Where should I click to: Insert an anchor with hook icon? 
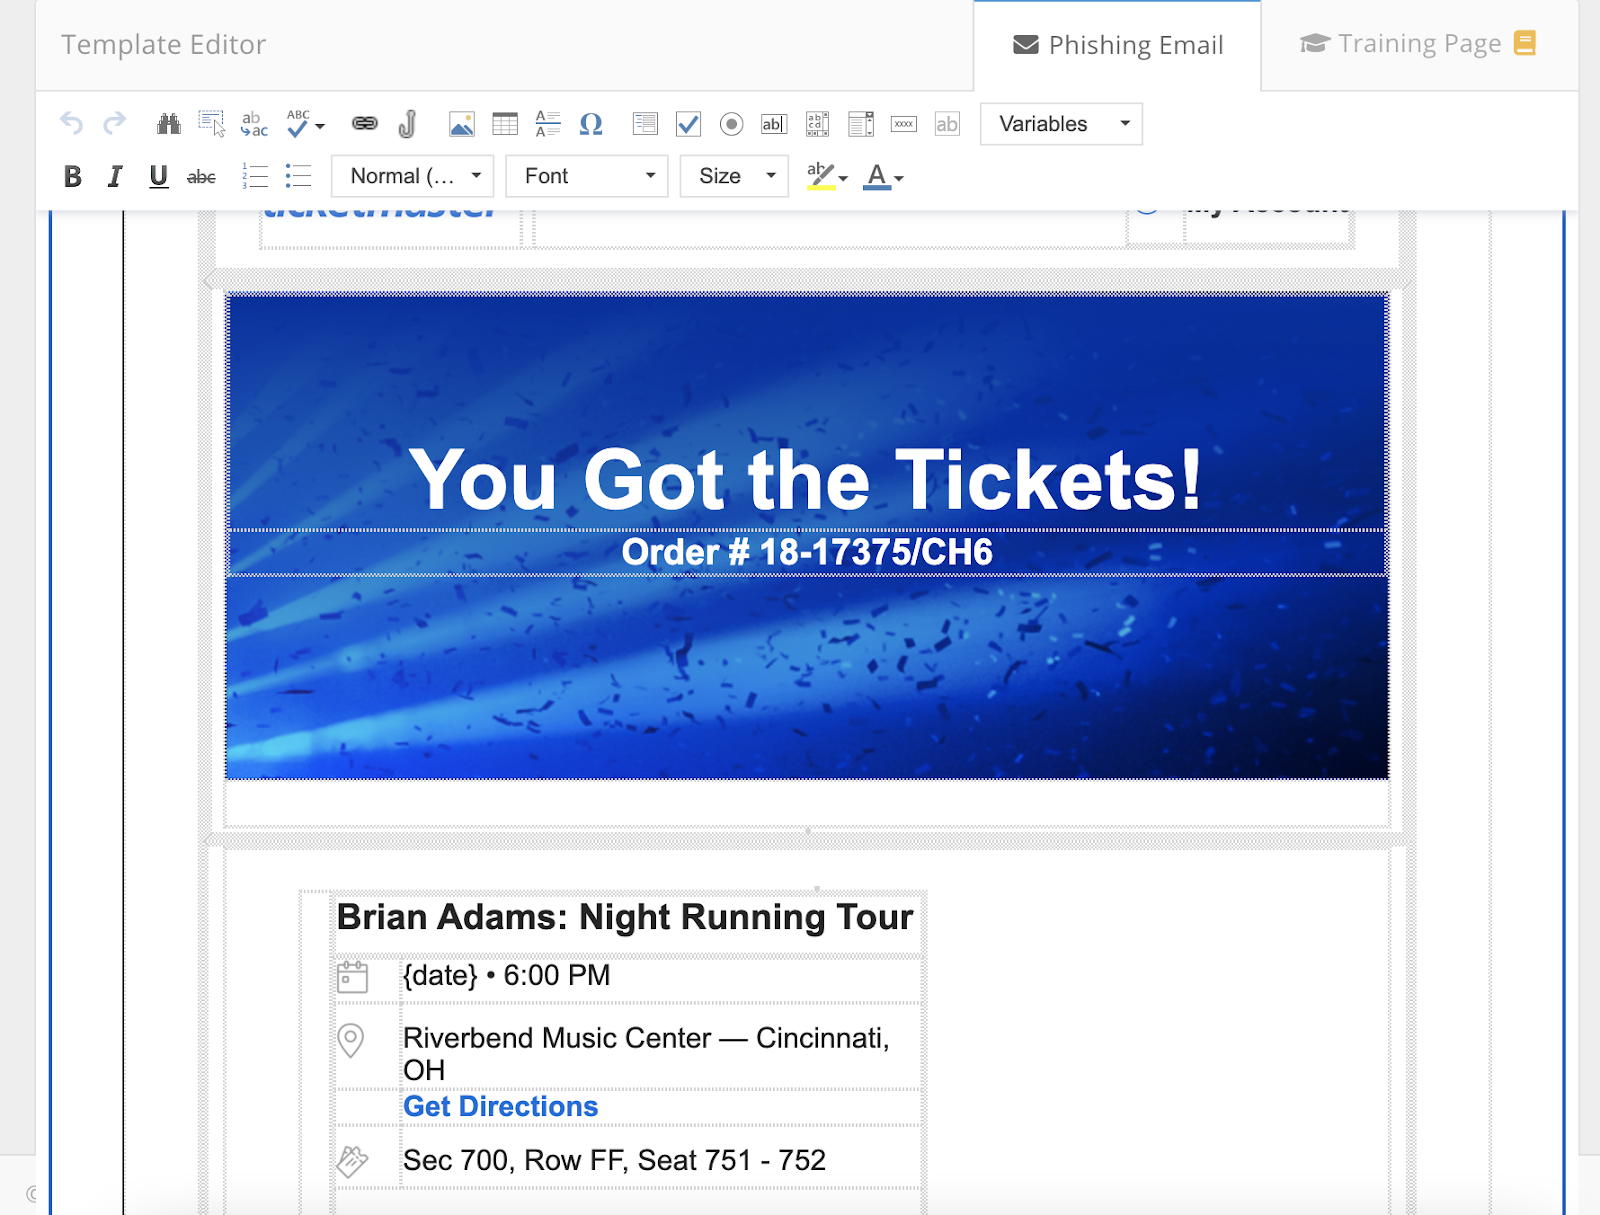[407, 124]
